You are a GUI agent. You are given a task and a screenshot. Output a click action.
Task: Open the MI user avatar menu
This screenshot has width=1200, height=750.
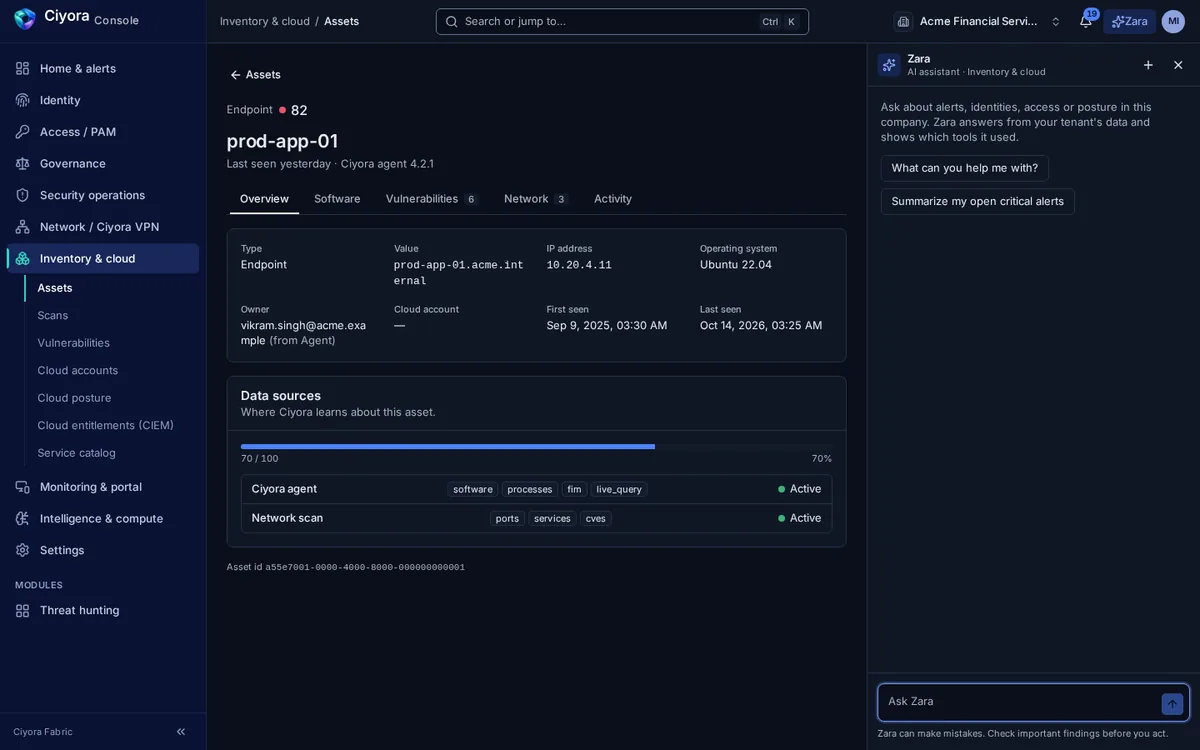(x=1173, y=21)
